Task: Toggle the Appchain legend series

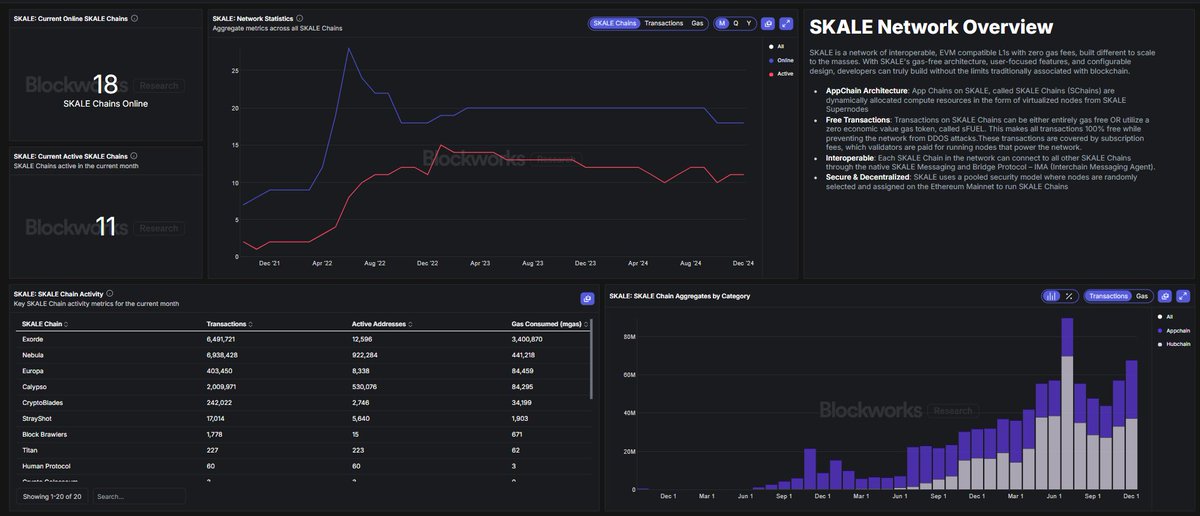Action: (1173, 330)
